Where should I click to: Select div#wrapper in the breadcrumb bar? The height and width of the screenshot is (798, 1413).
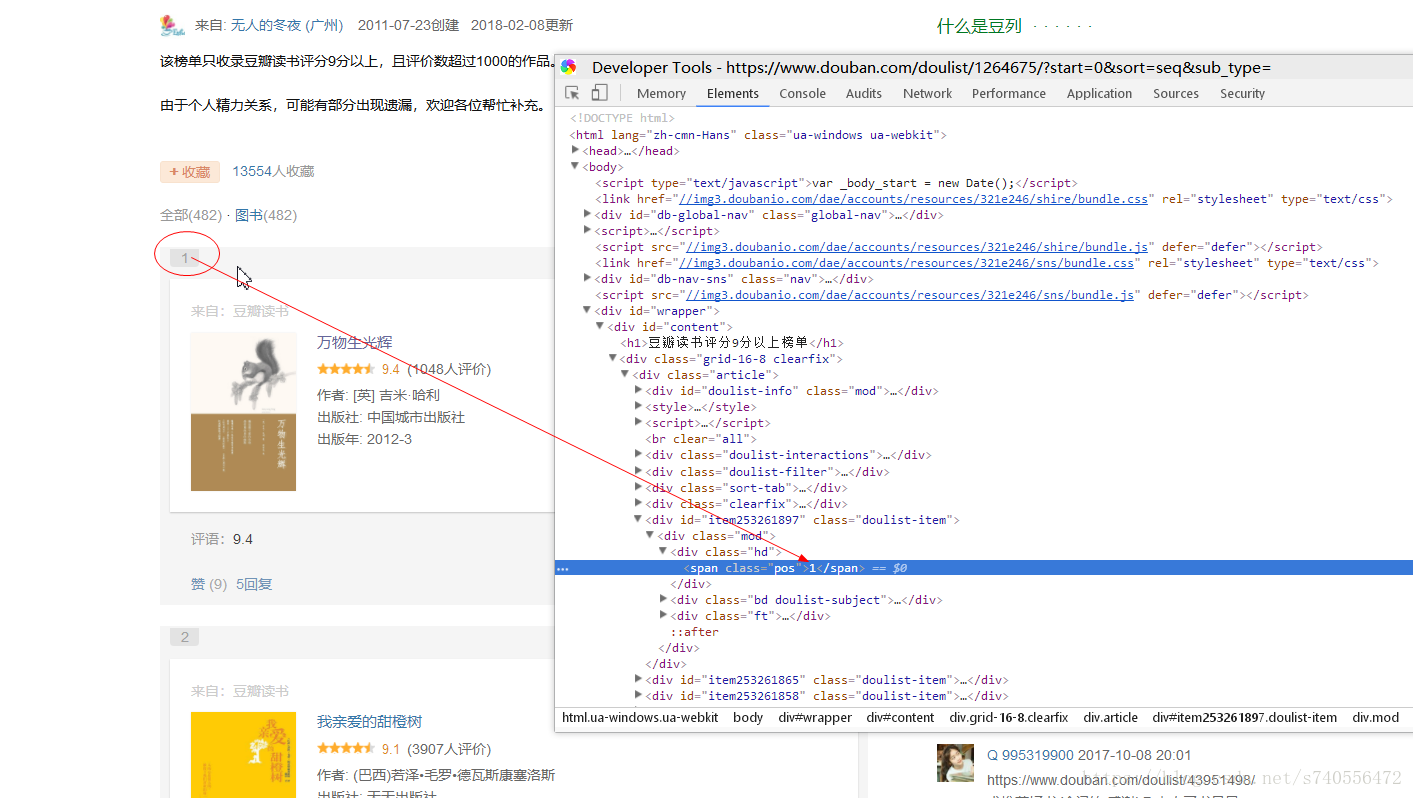pyautogui.click(x=815, y=717)
